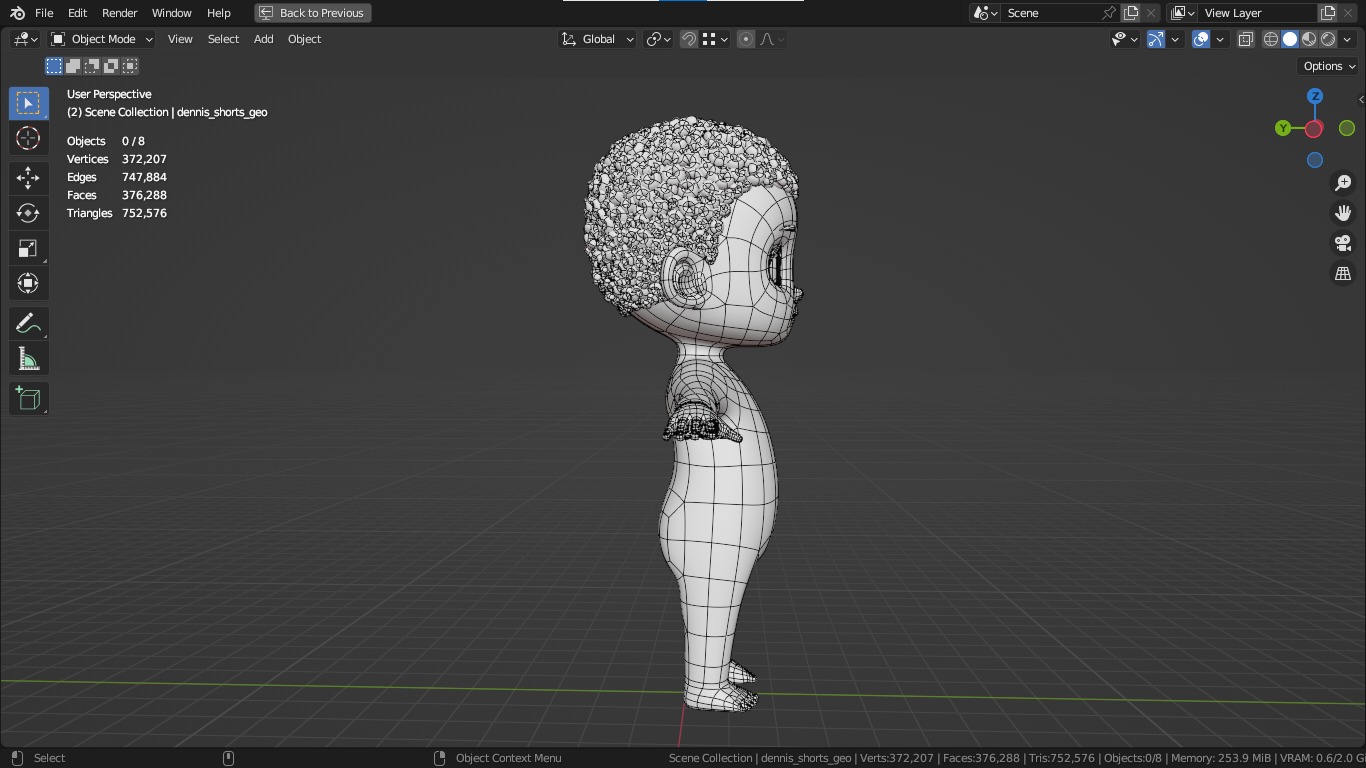This screenshot has height=768, width=1366.
Task: Open the Window menu
Action: coord(171,13)
